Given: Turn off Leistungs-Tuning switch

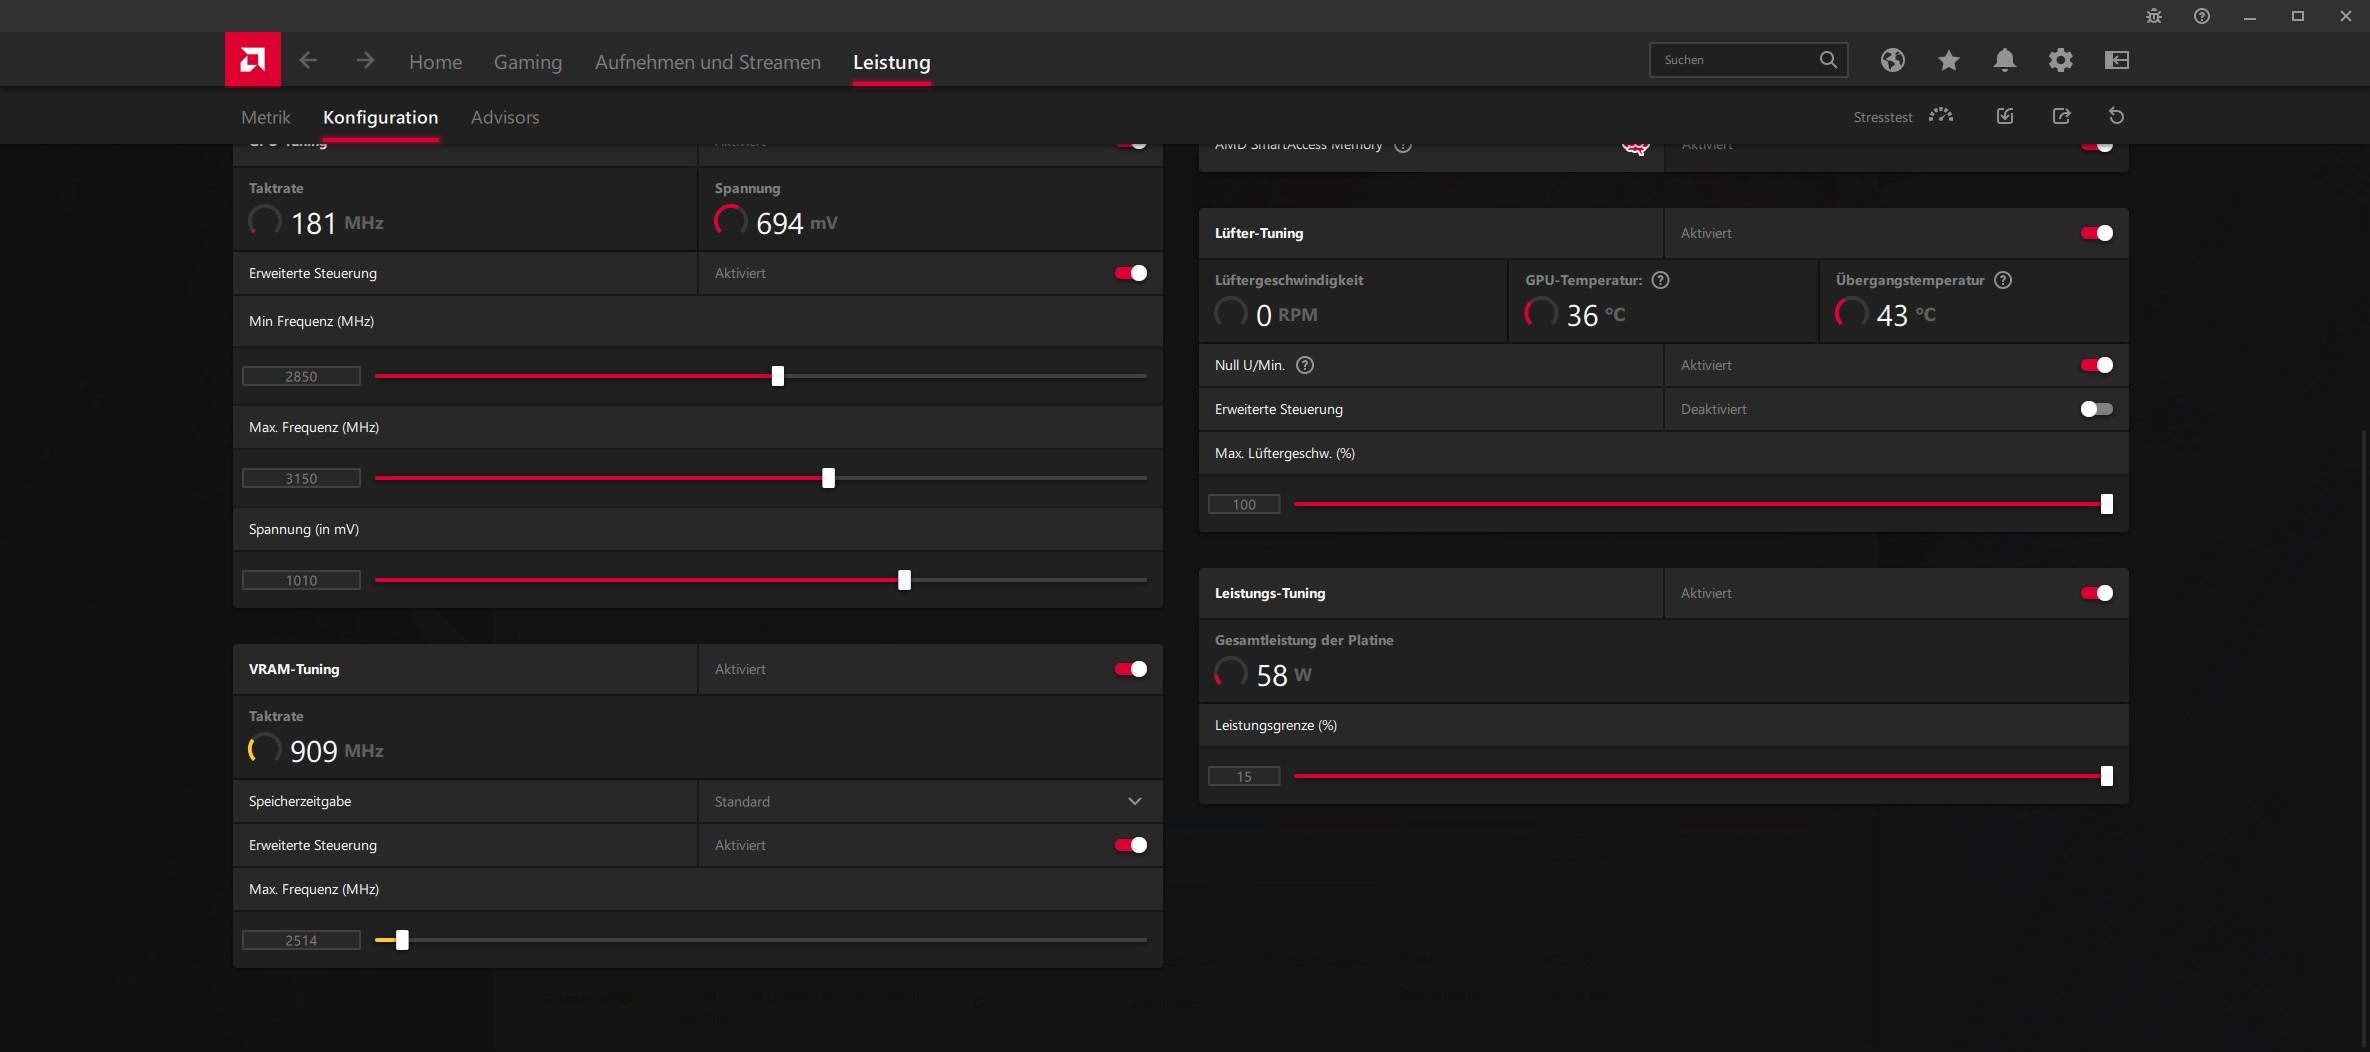Looking at the screenshot, I should (x=2097, y=593).
